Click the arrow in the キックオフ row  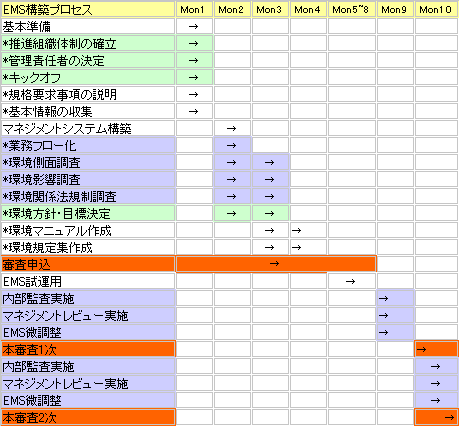(x=193, y=77)
